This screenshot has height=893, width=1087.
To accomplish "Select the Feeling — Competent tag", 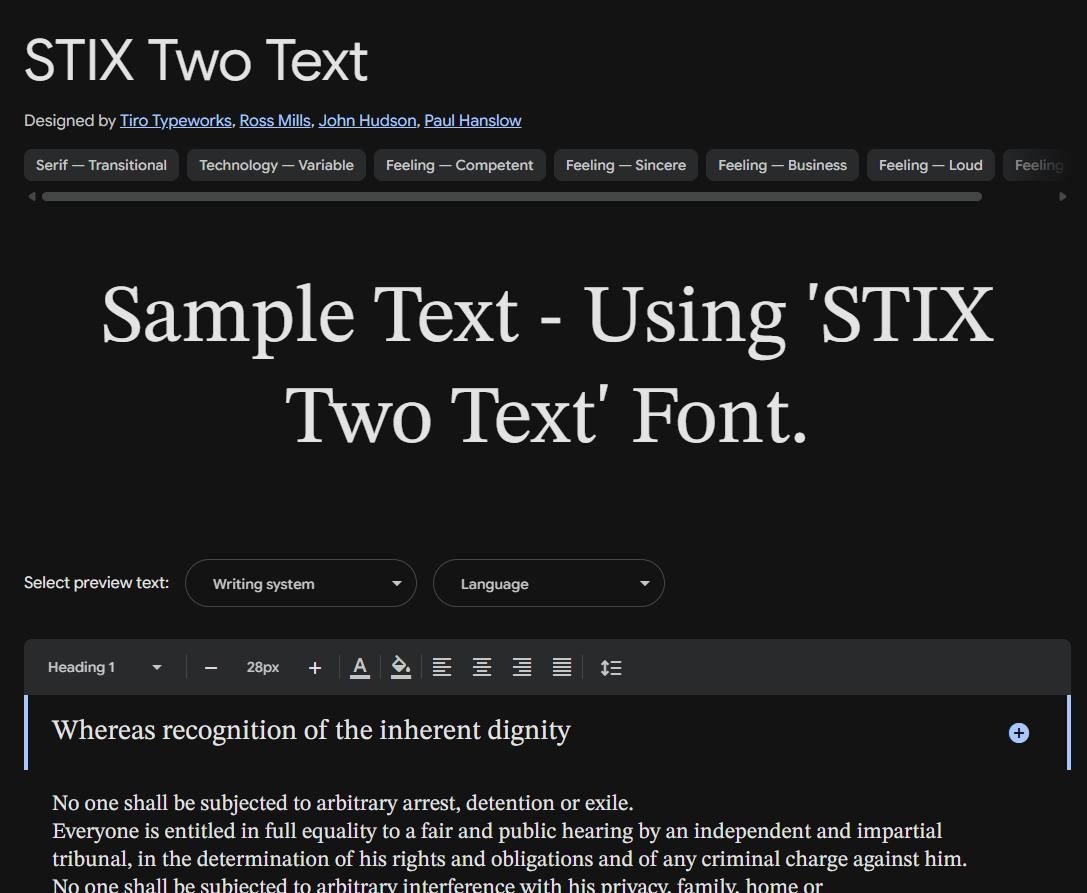I will [460, 165].
